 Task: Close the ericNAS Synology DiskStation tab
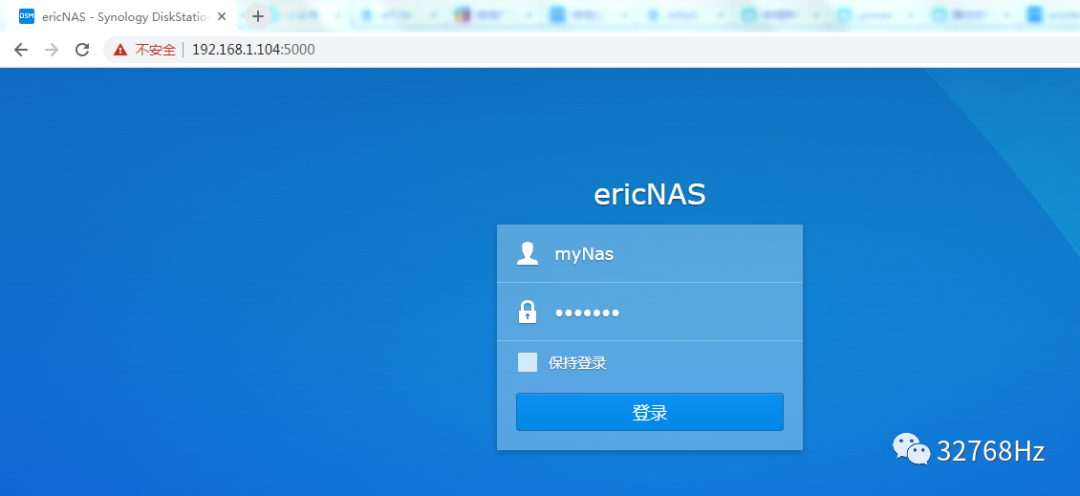coord(222,16)
